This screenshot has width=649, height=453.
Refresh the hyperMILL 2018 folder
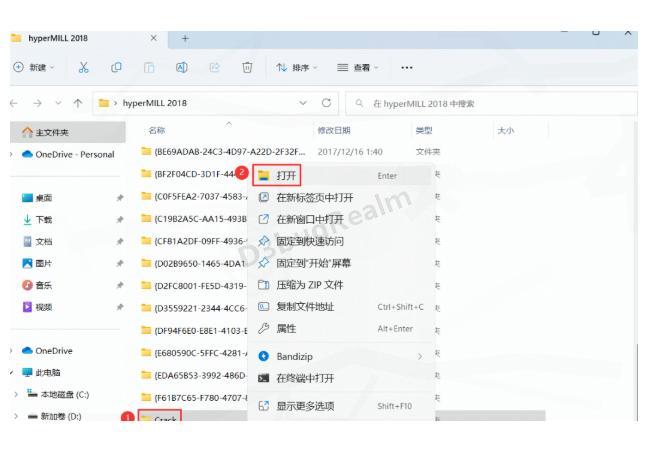click(x=326, y=103)
